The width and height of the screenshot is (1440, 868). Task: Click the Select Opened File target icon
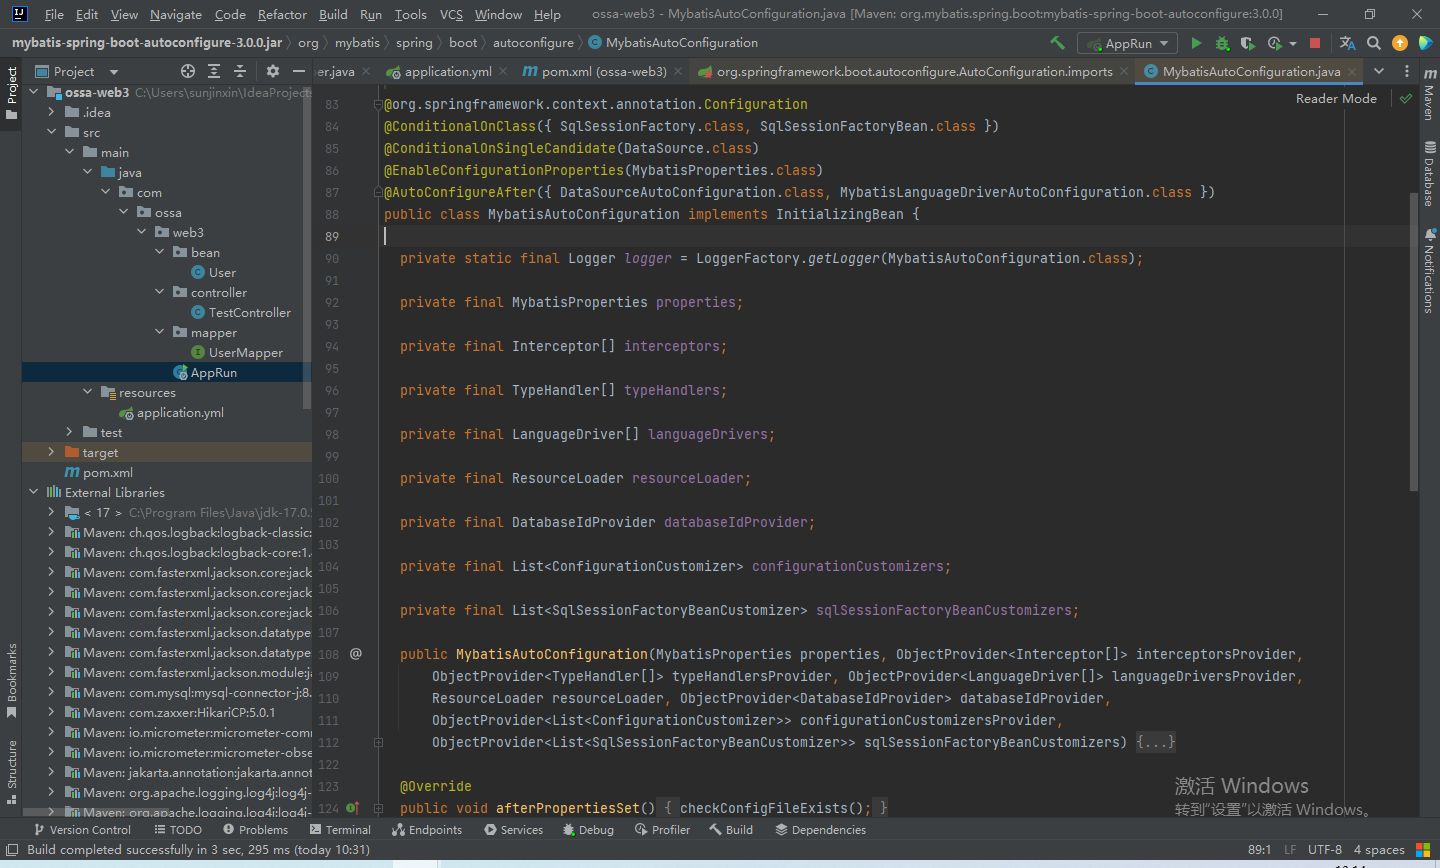tap(188, 71)
